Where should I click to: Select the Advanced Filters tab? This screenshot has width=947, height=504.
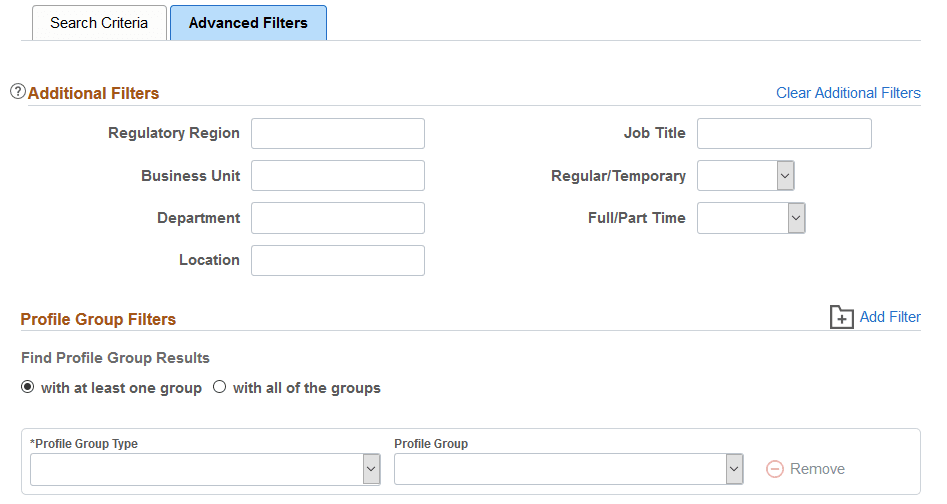(248, 23)
